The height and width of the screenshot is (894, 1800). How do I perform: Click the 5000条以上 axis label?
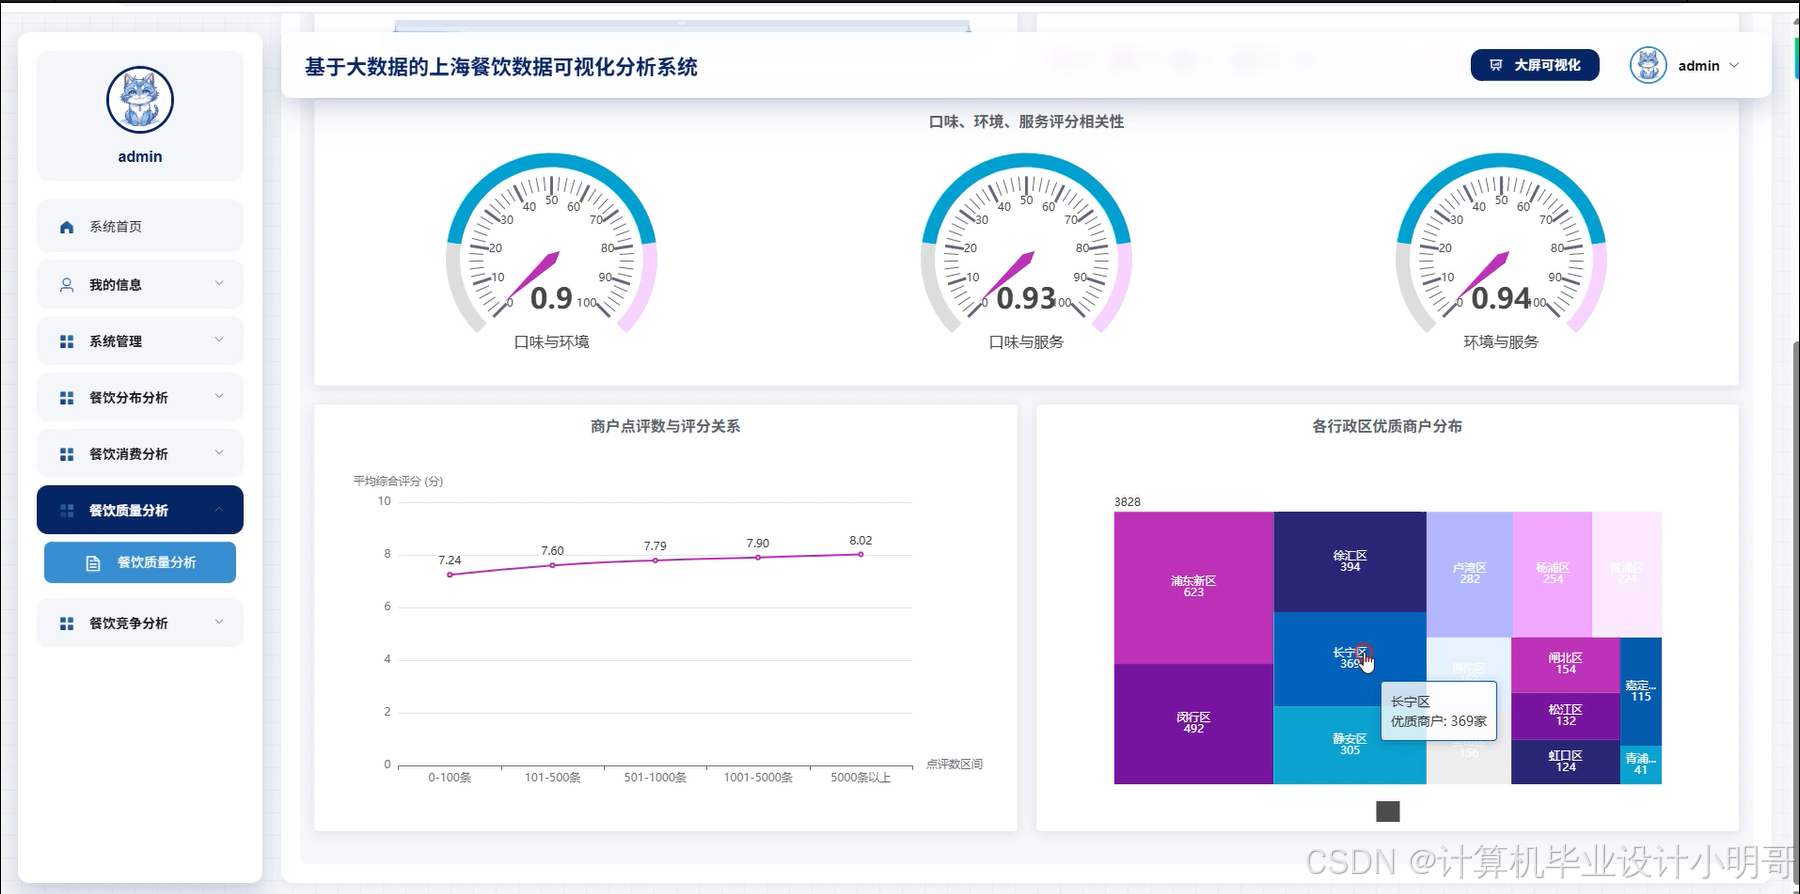[x=861, y=778]
